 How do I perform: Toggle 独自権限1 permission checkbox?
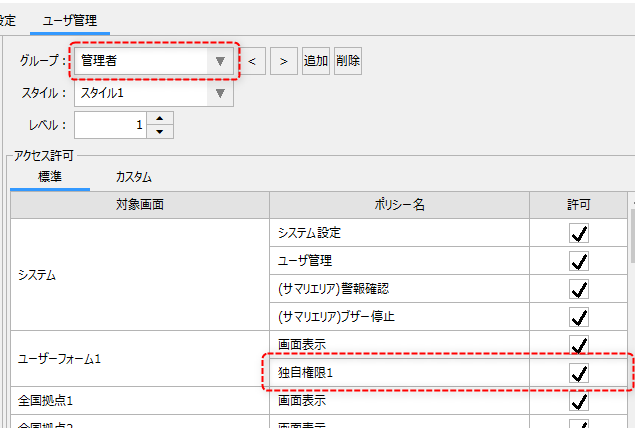click(x=578, y=373)
